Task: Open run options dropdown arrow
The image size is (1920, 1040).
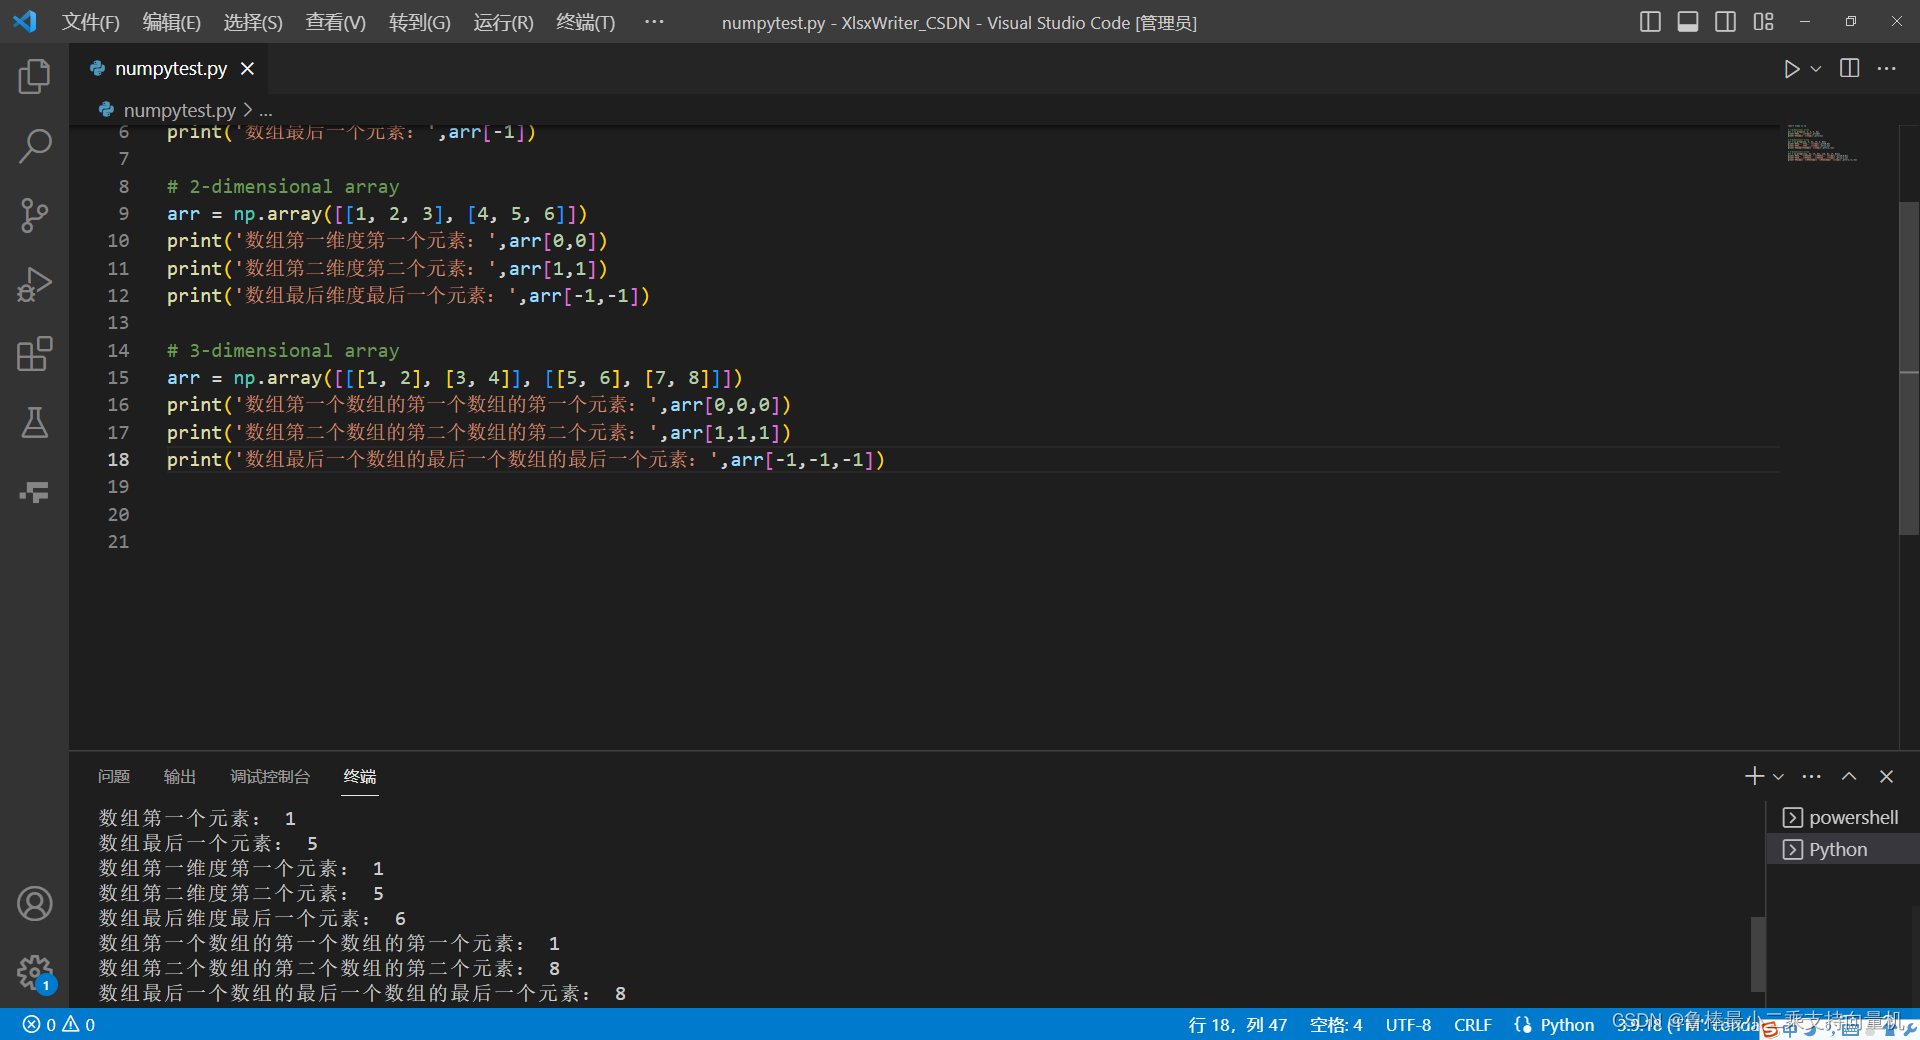Action: (x=1816, y=69)
